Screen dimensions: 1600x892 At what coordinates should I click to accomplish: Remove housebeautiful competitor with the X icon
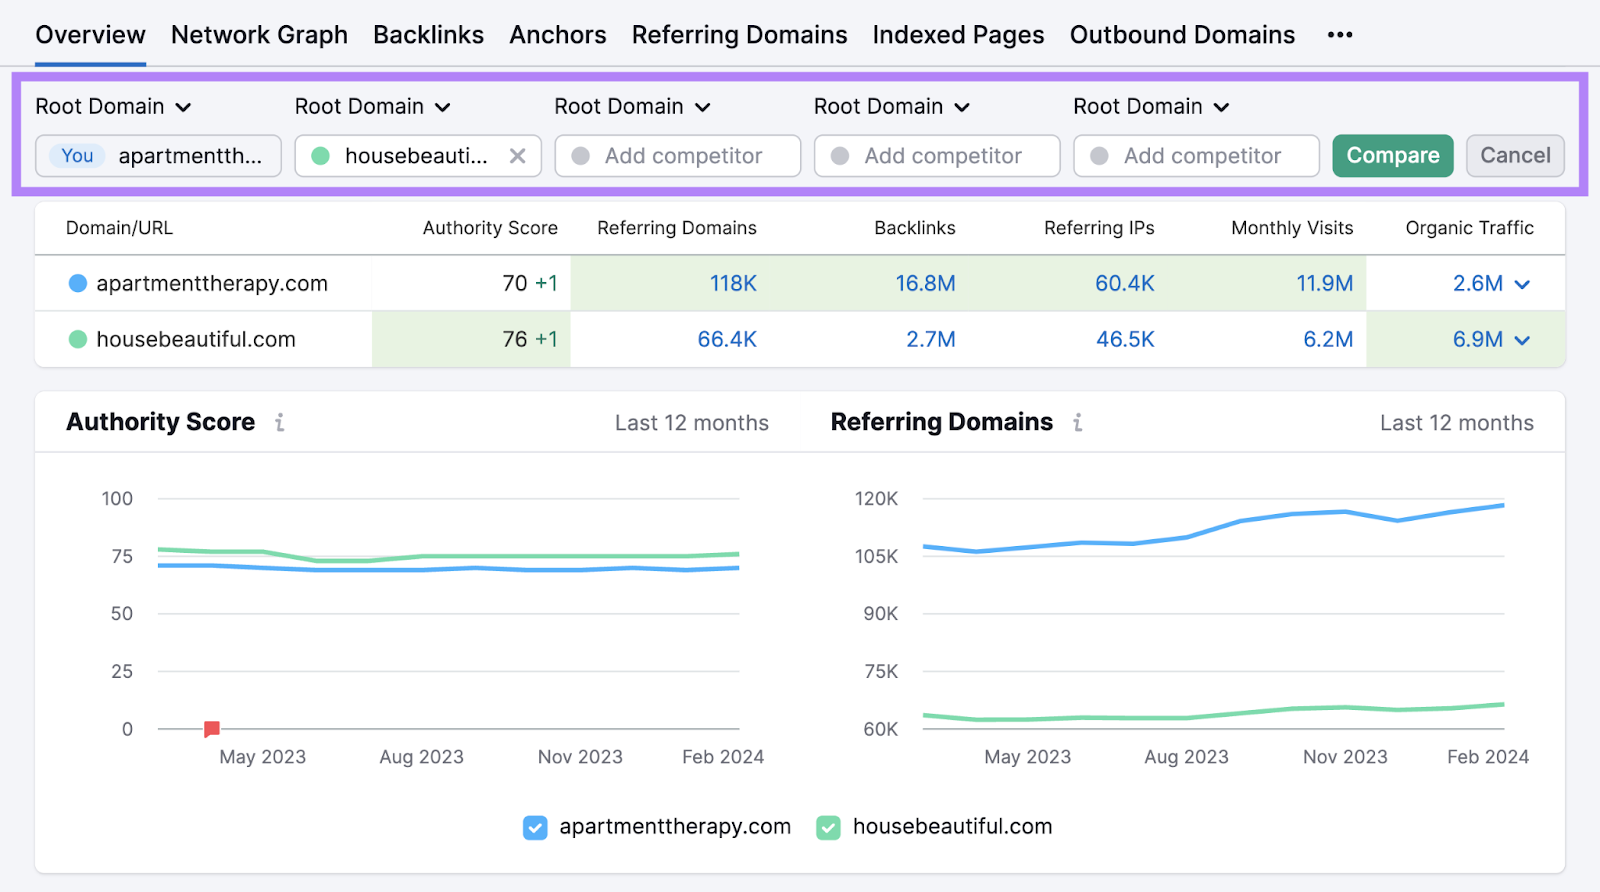pyautogui.click(x=517, y=156)
